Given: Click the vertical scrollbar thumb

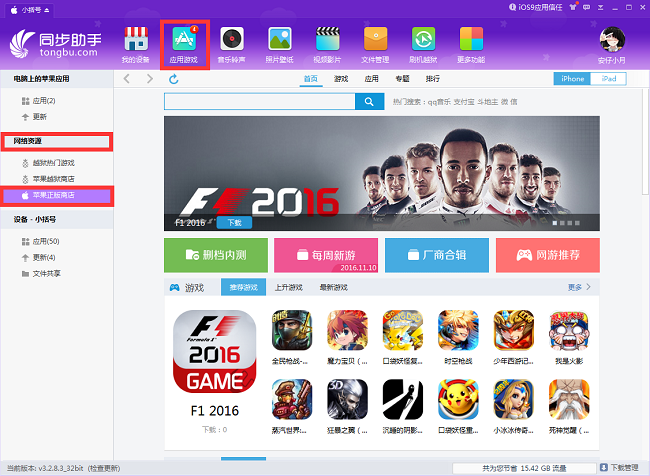Looking at the screenshot, I should point(645,141).
